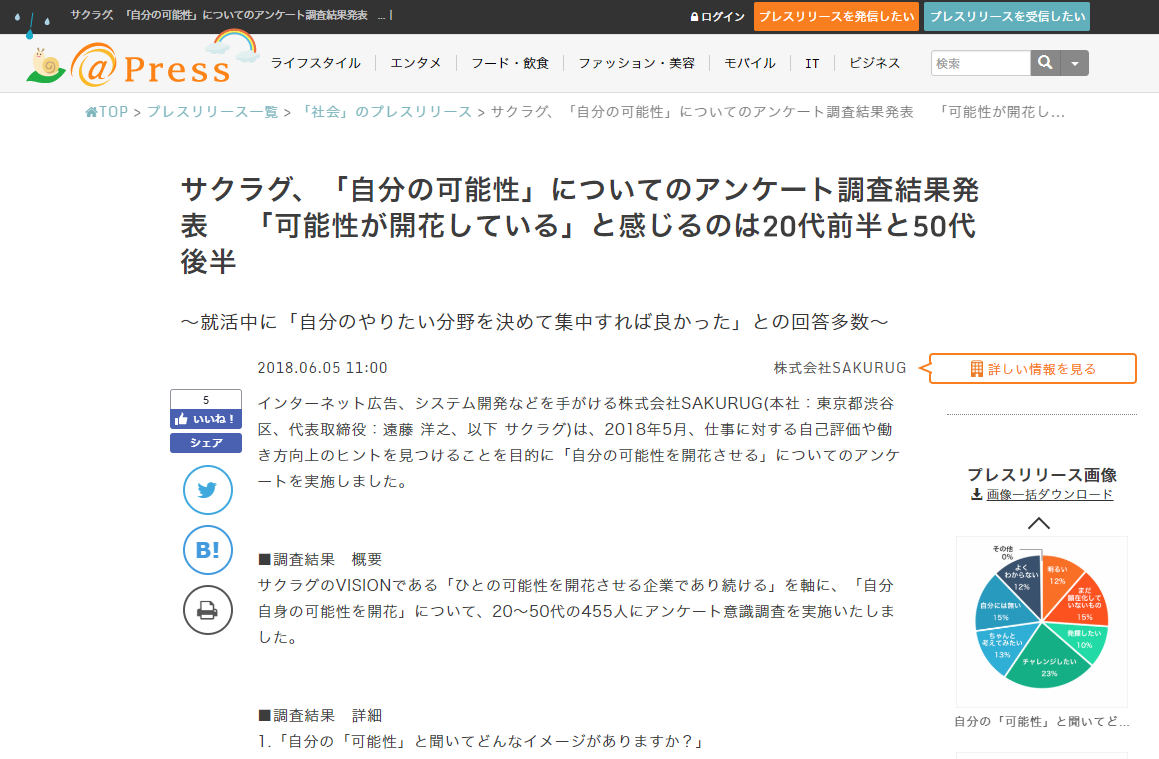Open the ライフスタイル category menu
This screenshot has width=1159, height=759.
[316, 63]
